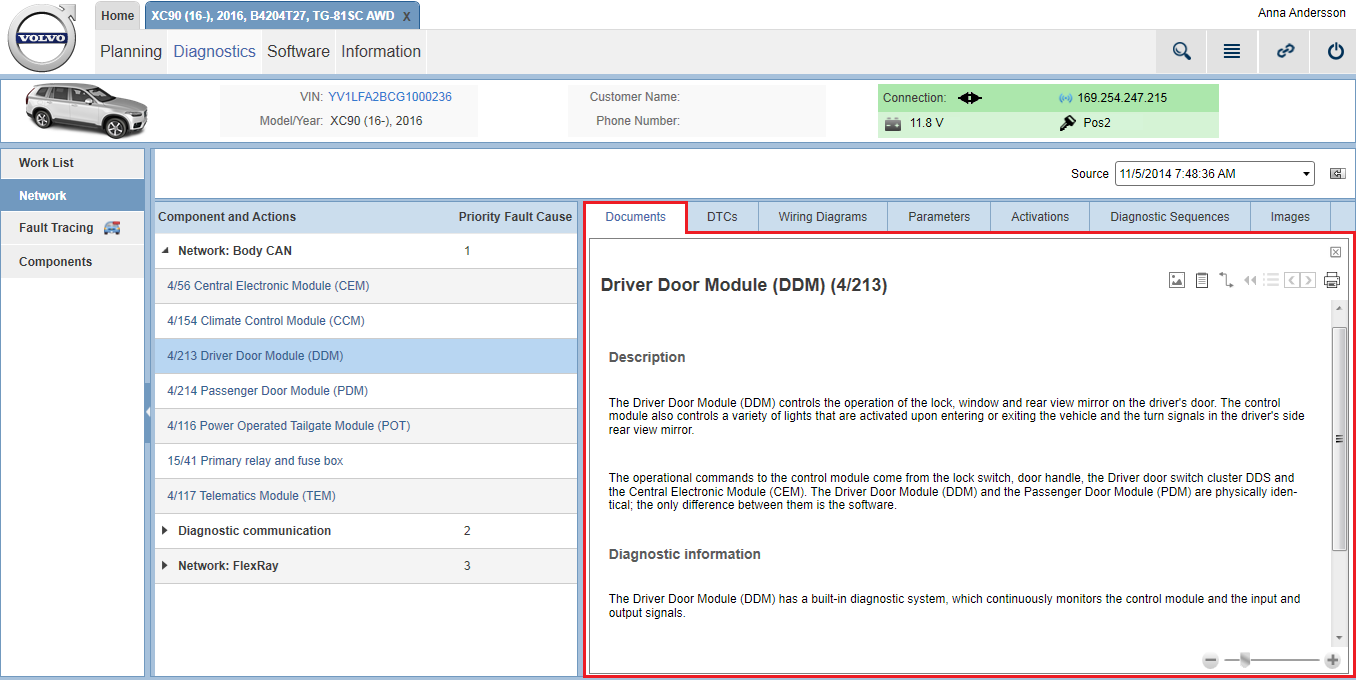Close the XC90 vehicle tab with its X
Viewport: 1356px width, 680px height.
point(406,16)
